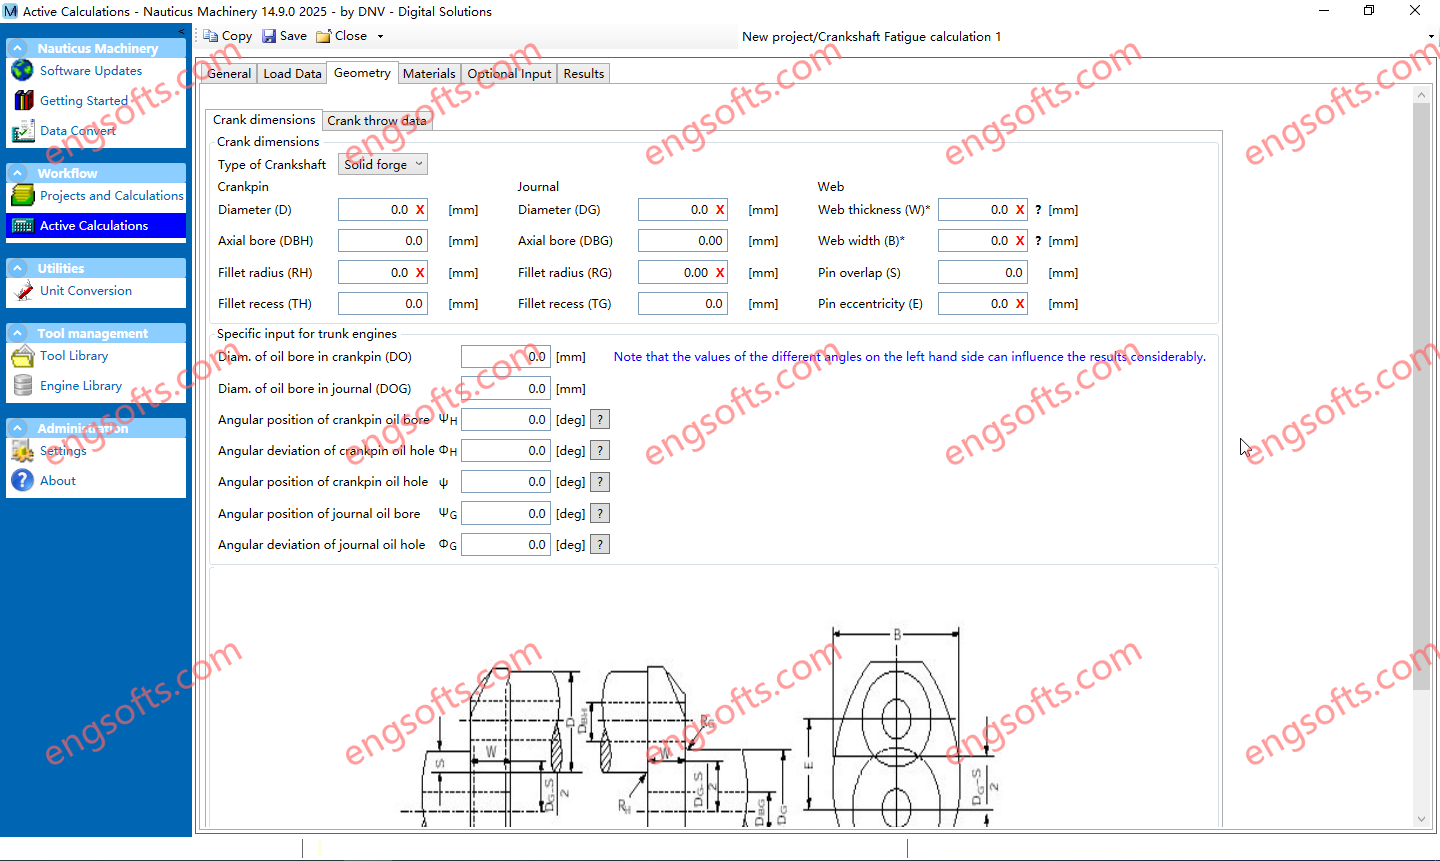The width and height of the screenshot is (1440, 861).
Task: Click the Fillet recess (TG) field
Action: [683, 304]
